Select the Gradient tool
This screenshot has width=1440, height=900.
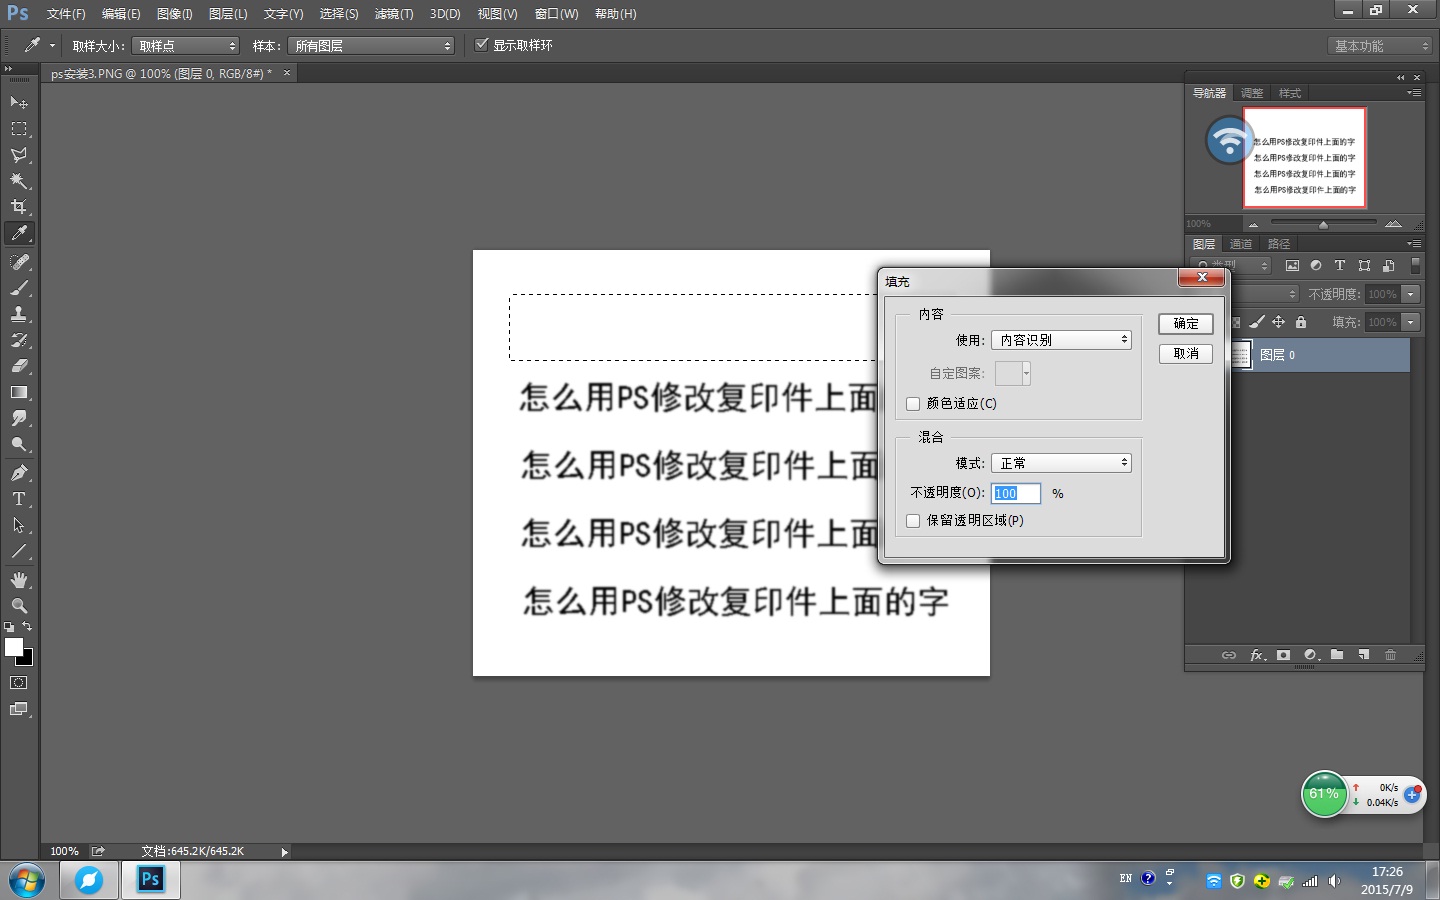click(x=19, y=392)
